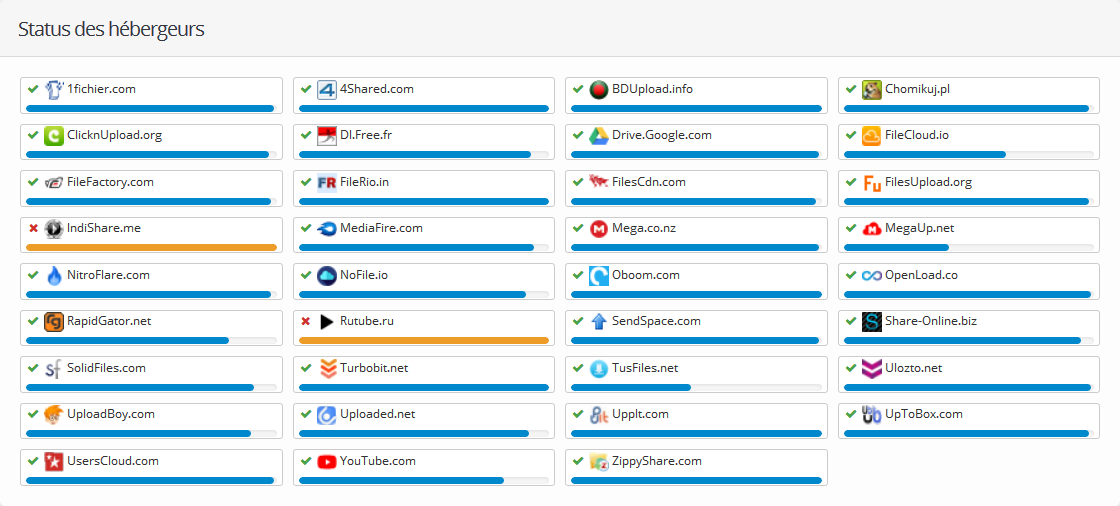Viewport: 1120px width, 506px height.
Task: Click the ZippyShare.com folder icon
Action: coord(599,462)
